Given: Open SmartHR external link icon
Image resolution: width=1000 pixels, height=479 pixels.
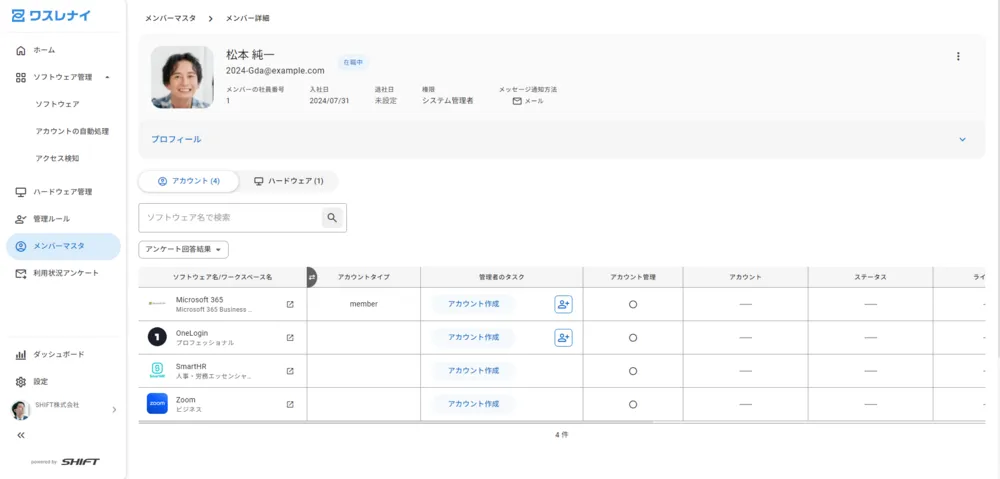Looking at the screenshot, I should [290, 371].
